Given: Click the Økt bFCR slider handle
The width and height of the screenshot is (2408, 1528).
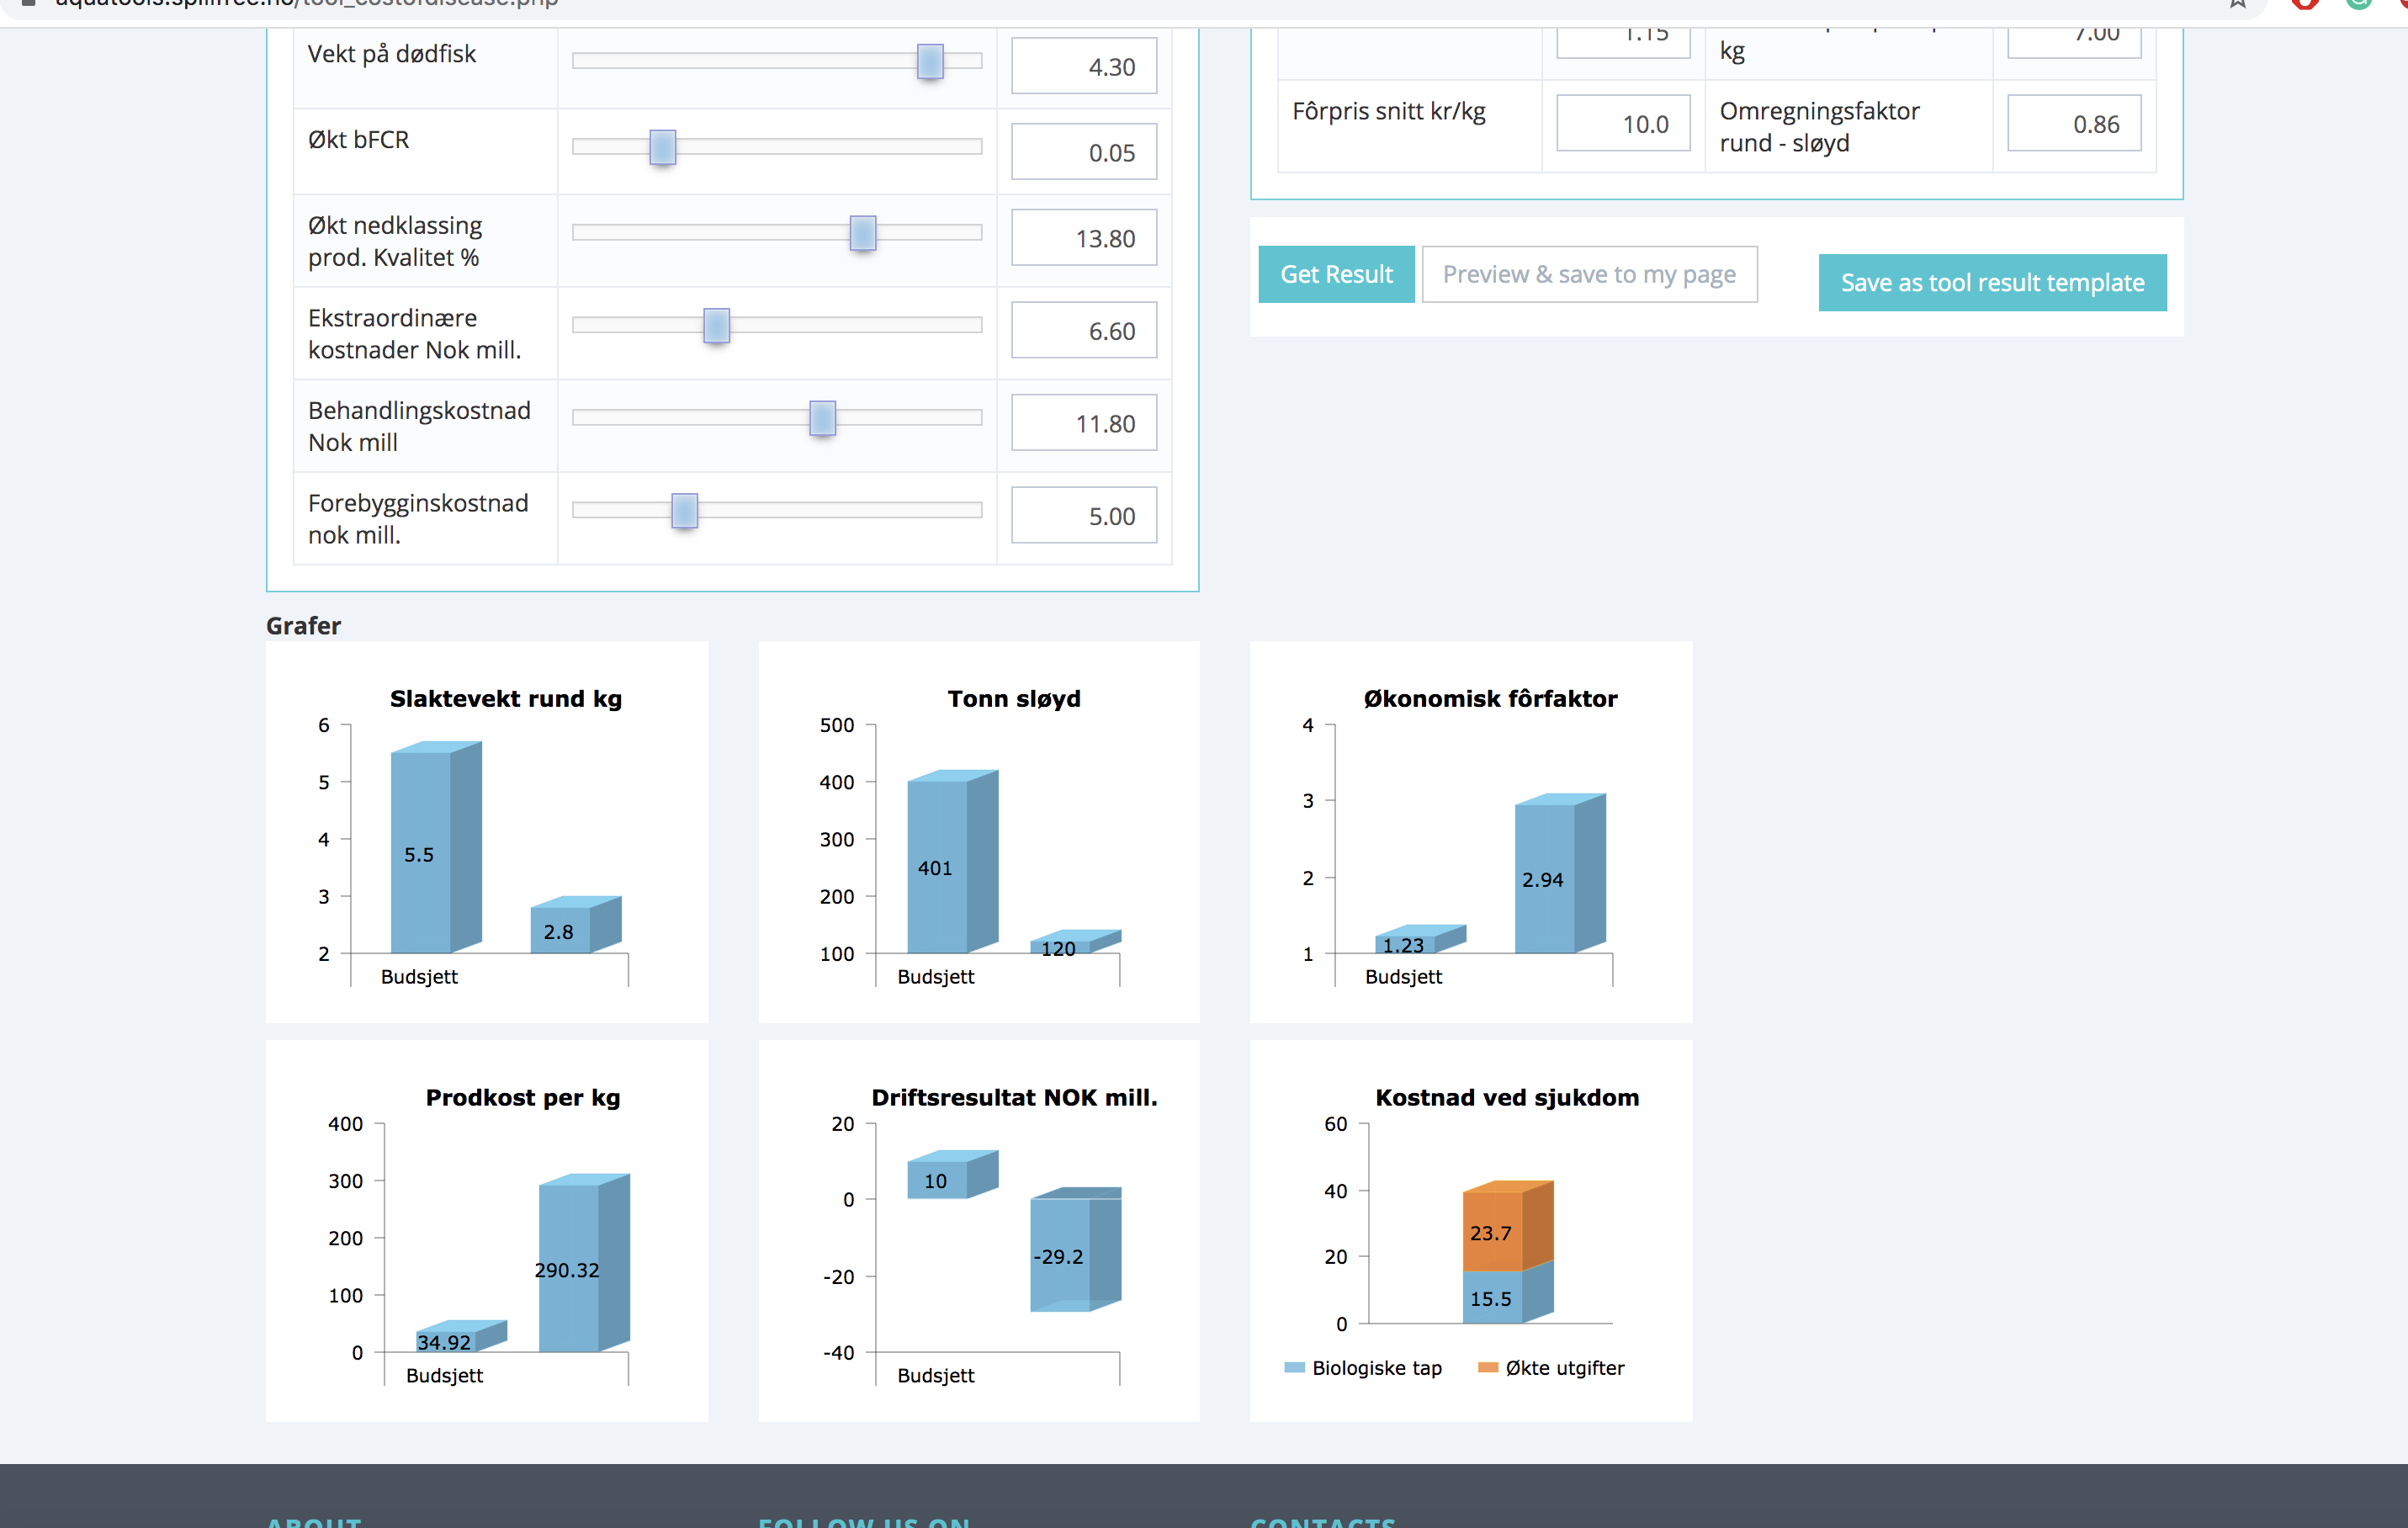Looking at the screenshot, I should pyautogui.click(x=662, y=147).
